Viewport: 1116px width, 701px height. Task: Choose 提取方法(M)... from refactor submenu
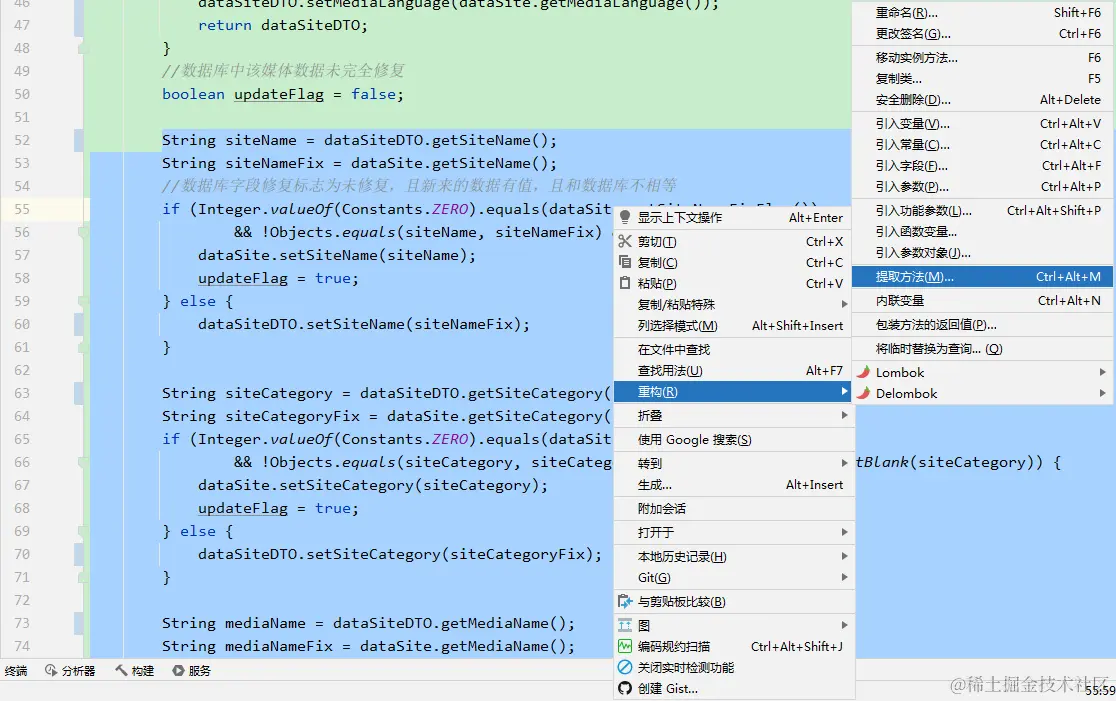coord(984,277)
